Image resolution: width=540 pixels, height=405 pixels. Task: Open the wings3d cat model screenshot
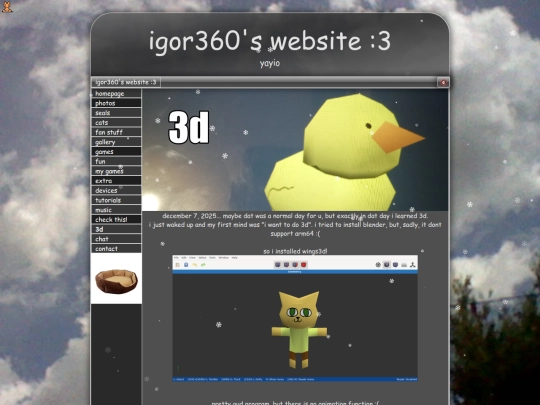(x=295, y=318)
